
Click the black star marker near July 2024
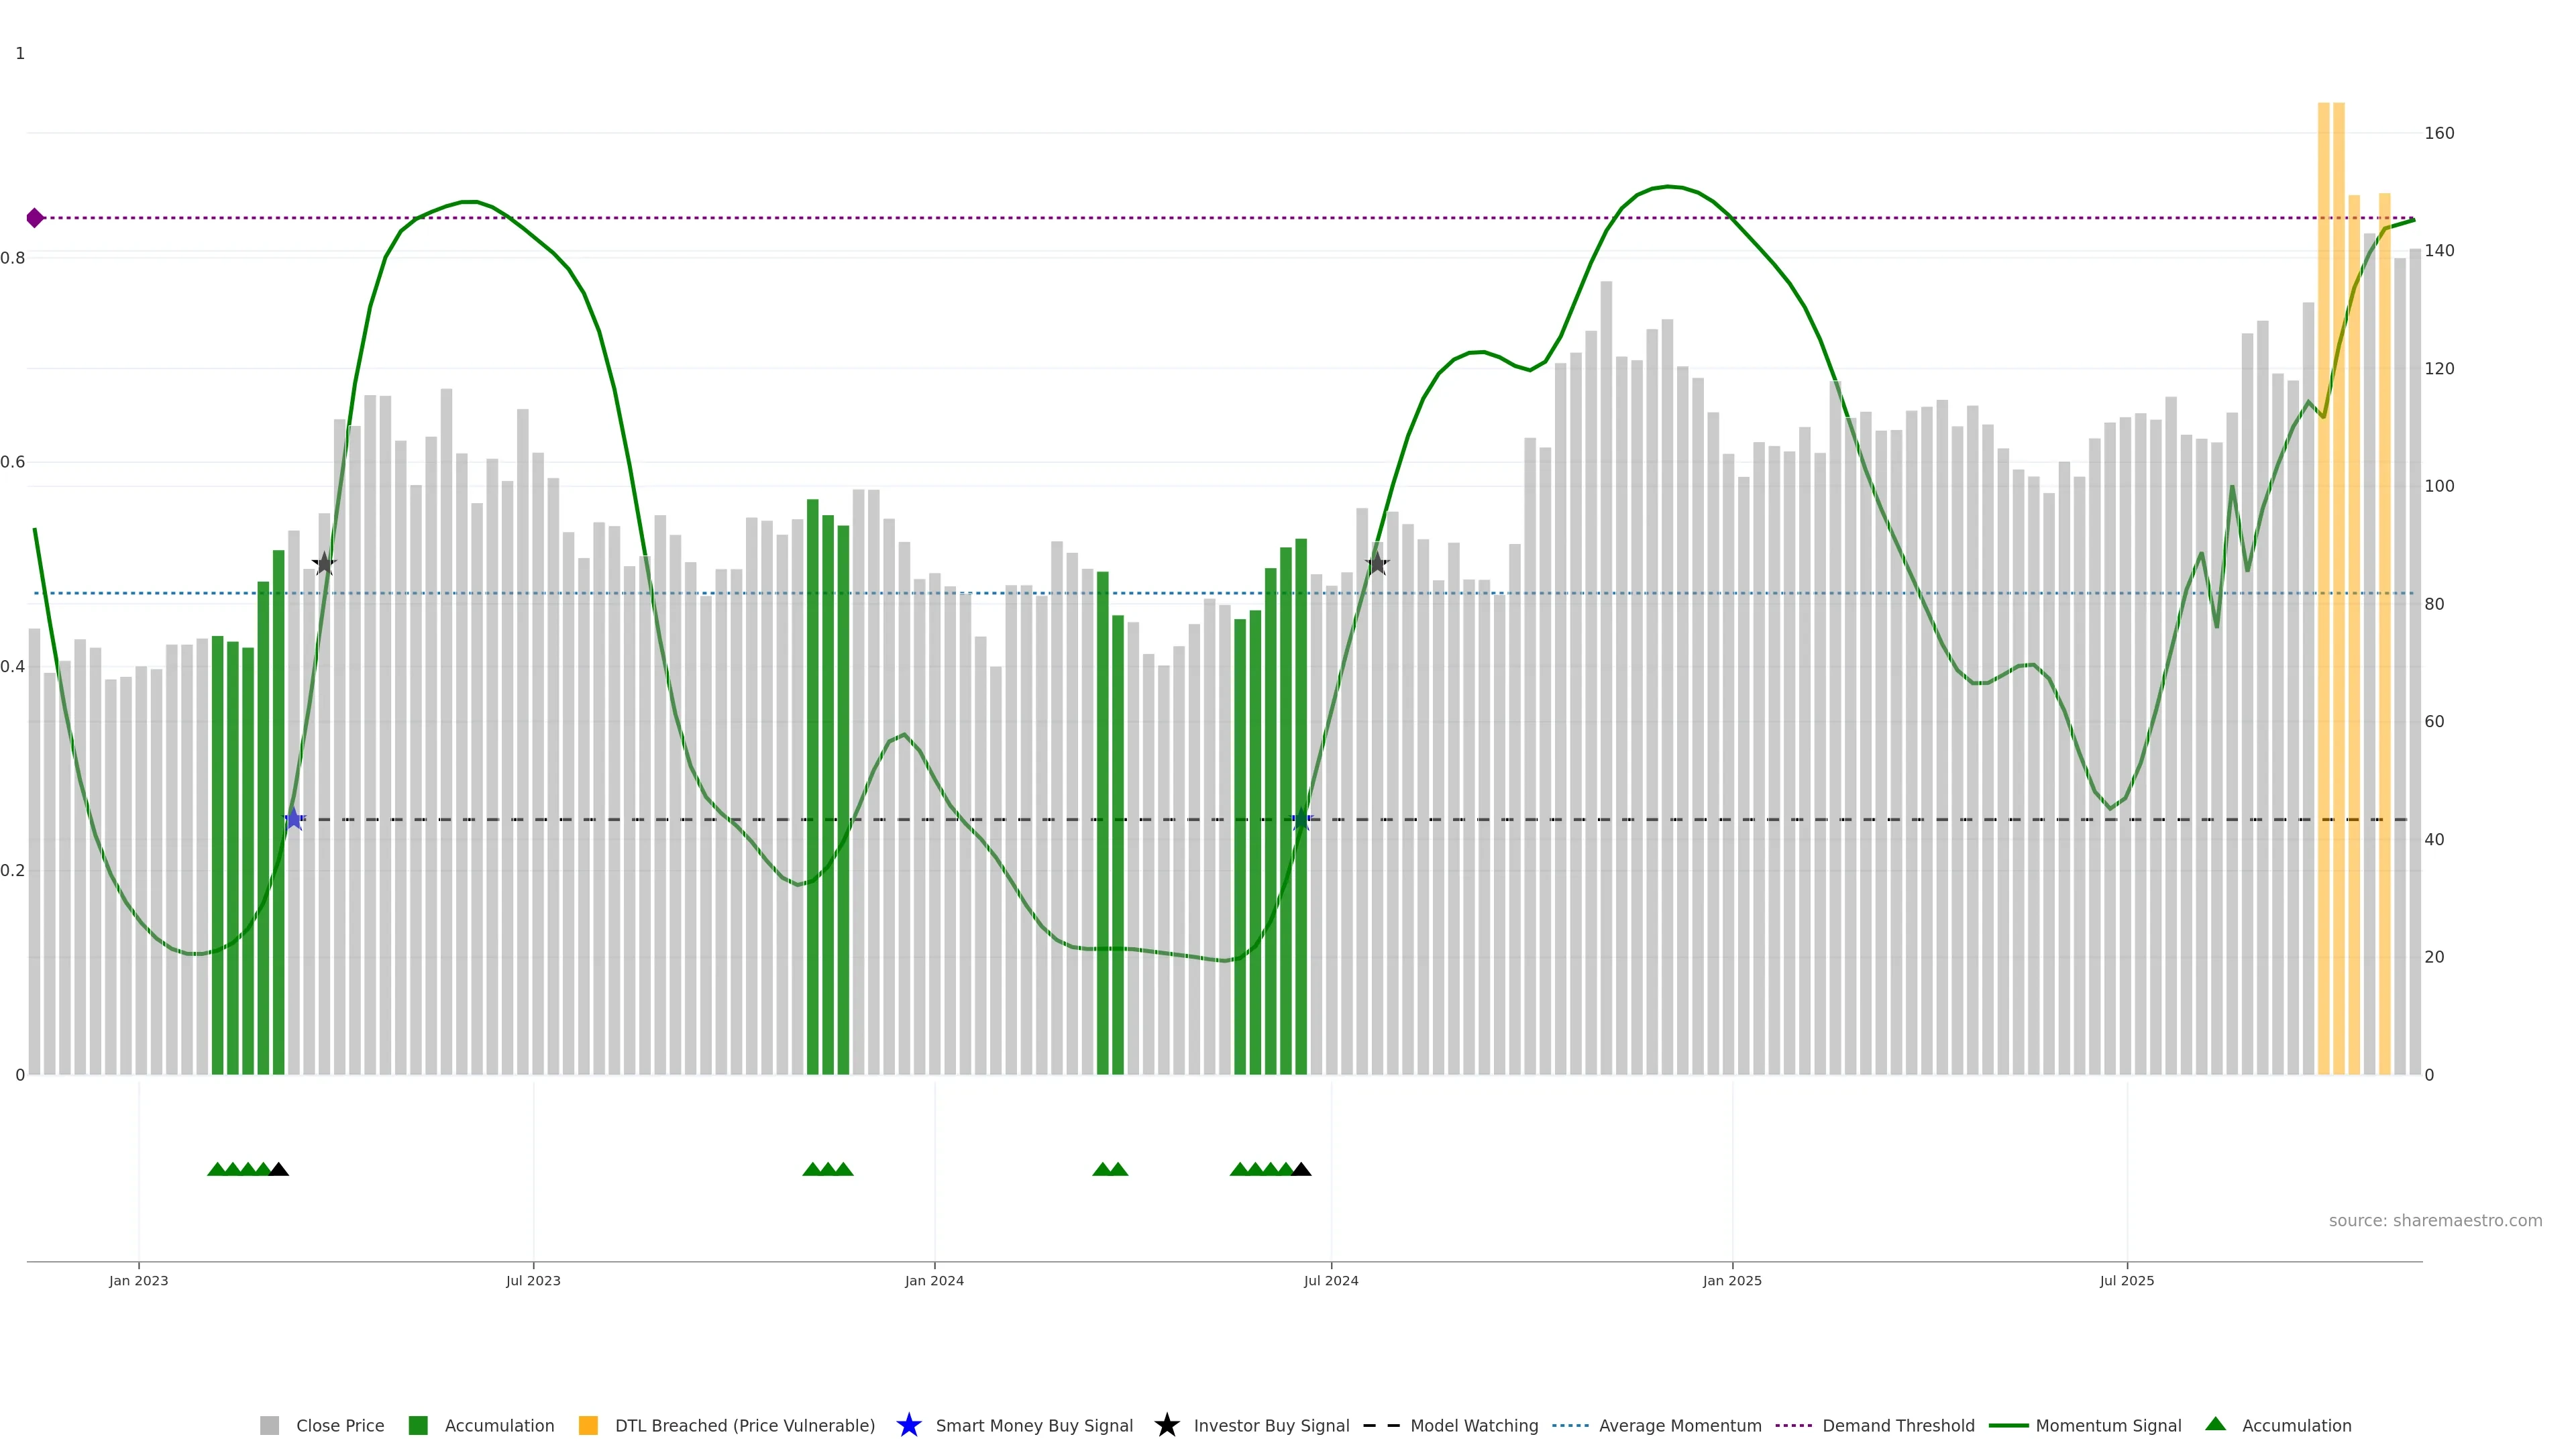point(1377,563)
